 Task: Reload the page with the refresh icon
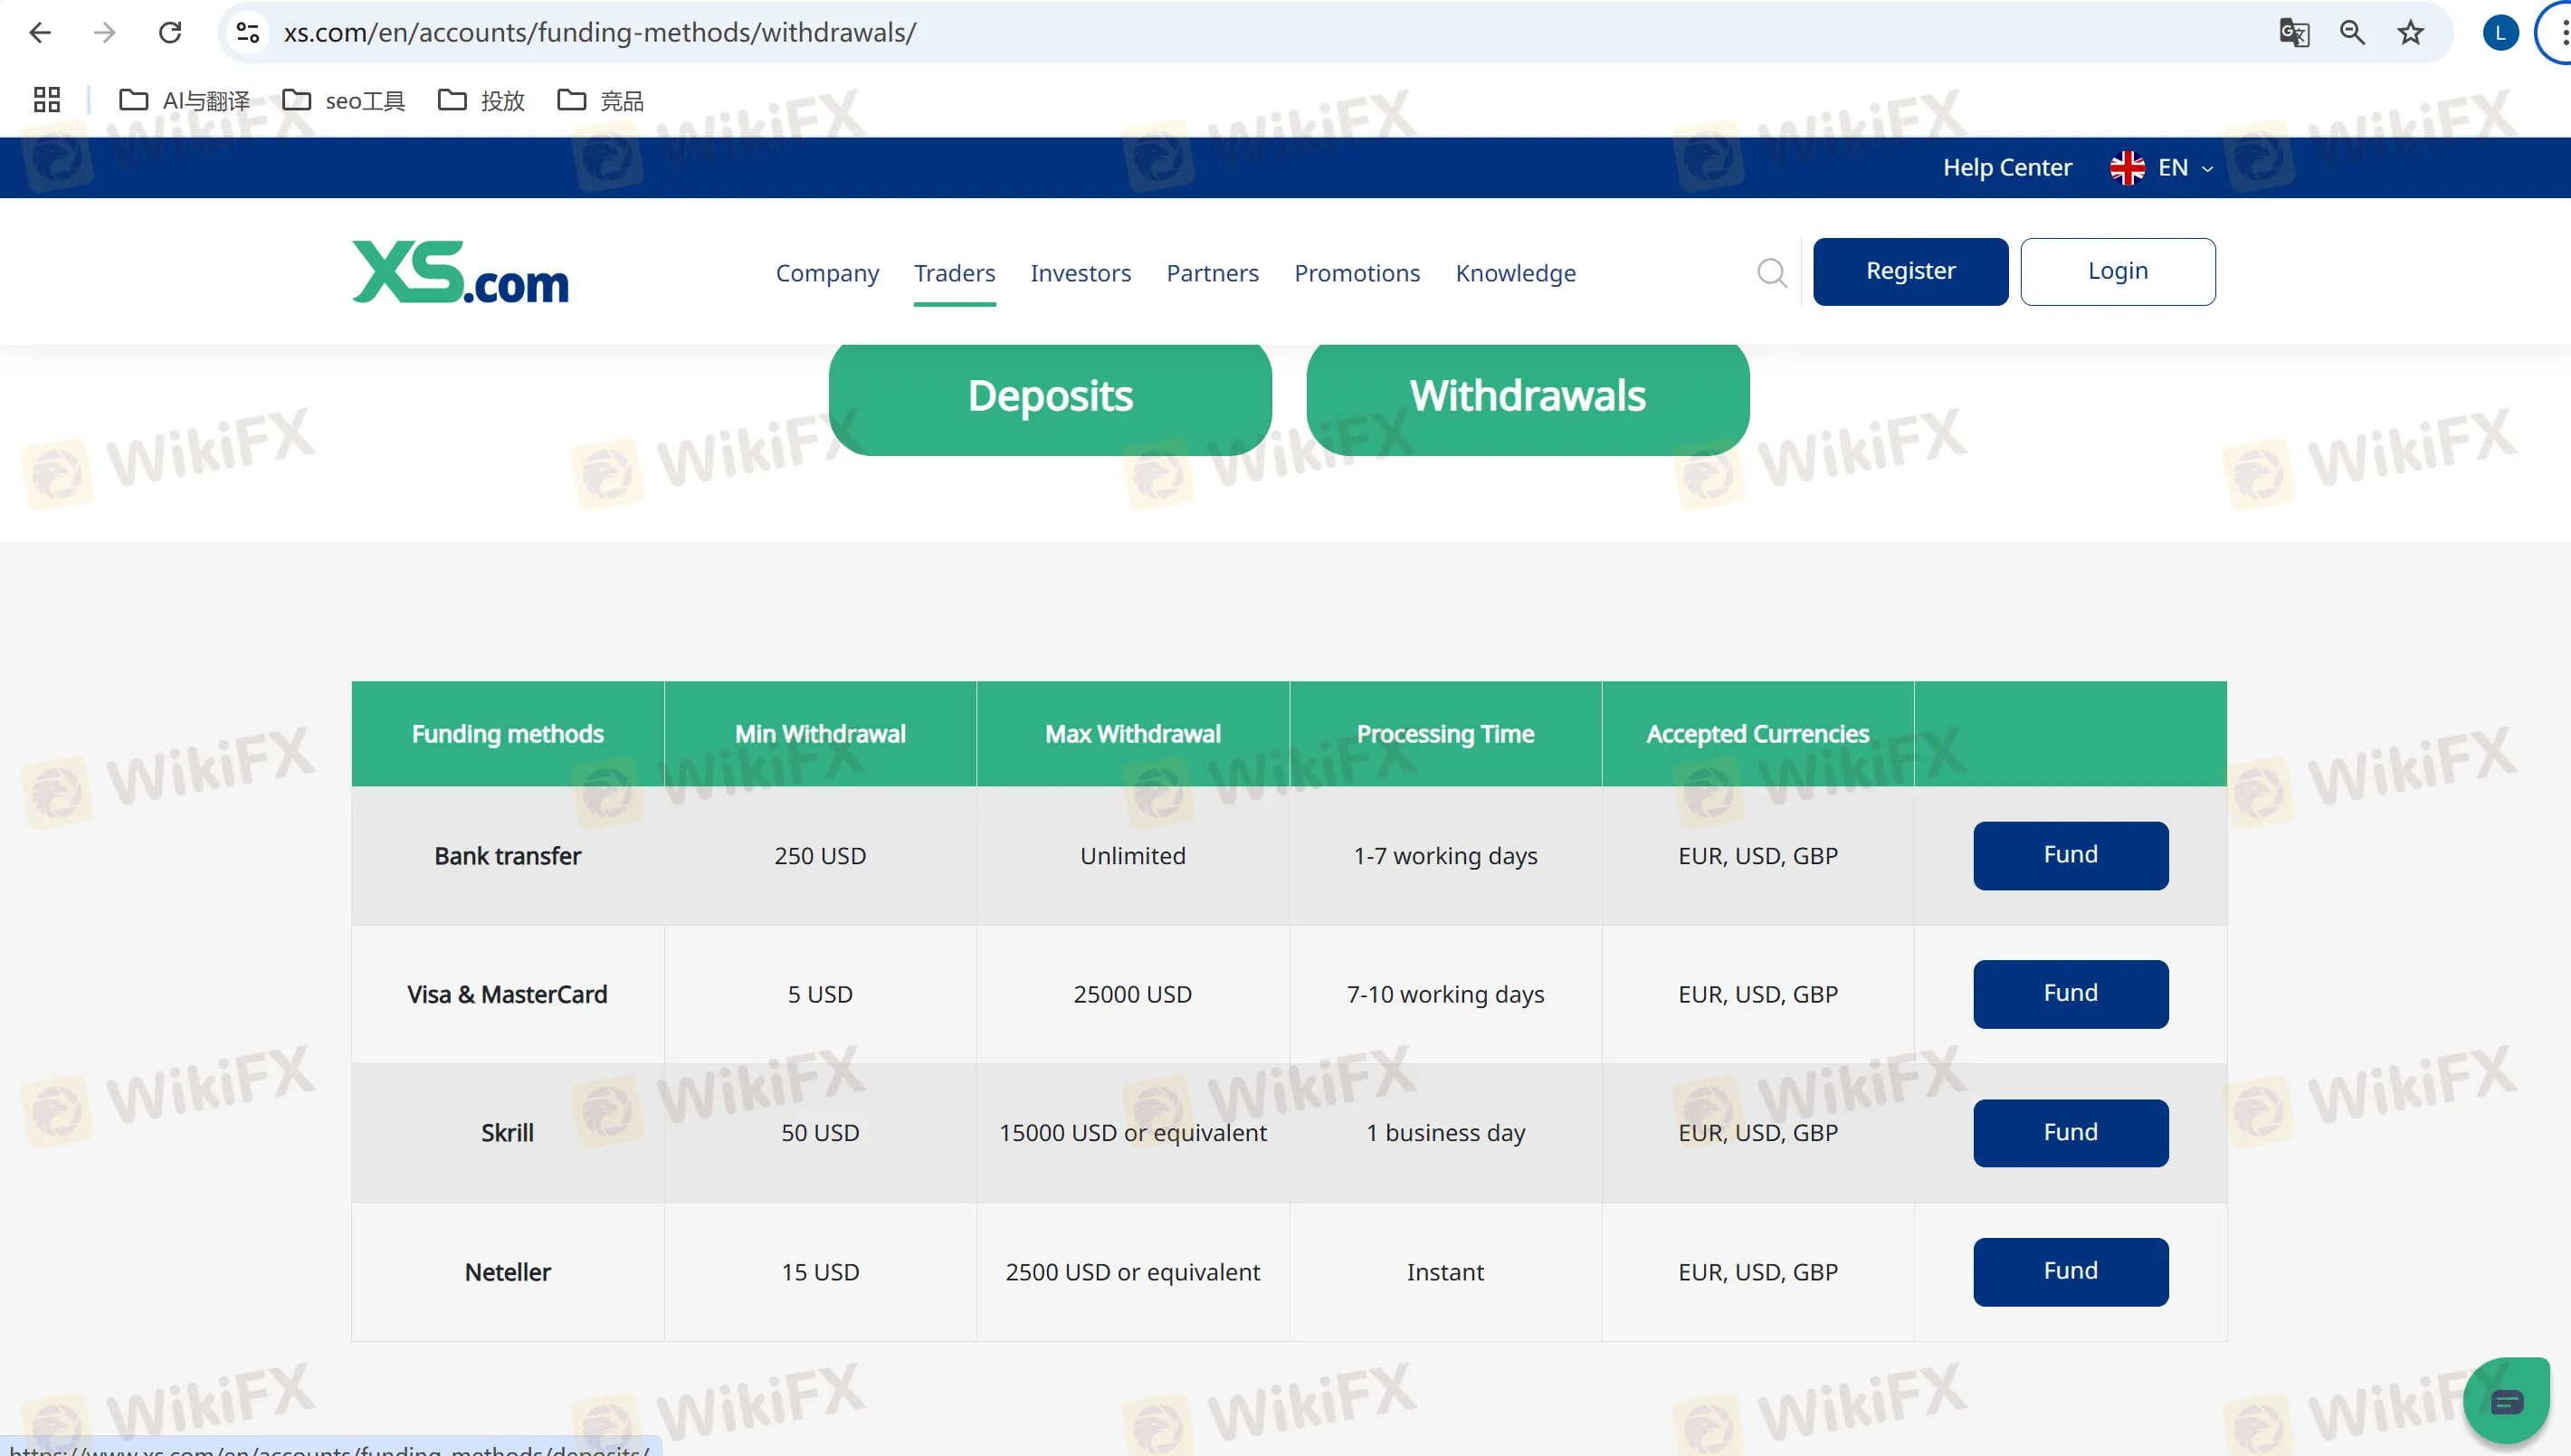coord(170,32)
